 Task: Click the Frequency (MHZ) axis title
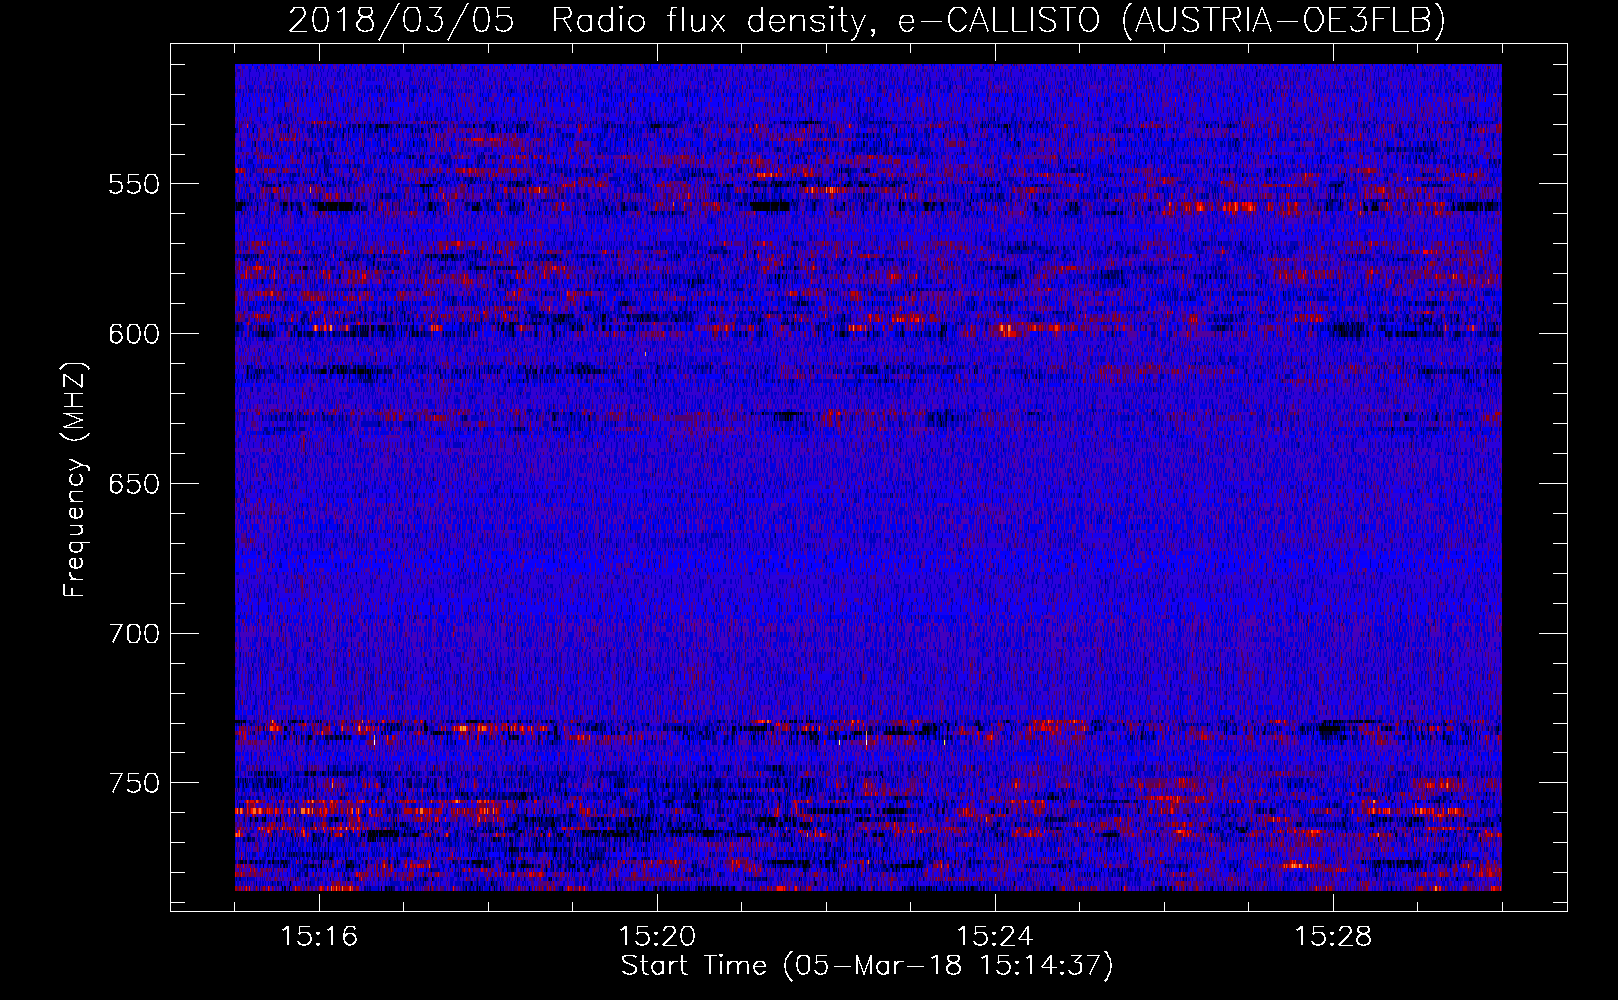[x=75, y=479]
